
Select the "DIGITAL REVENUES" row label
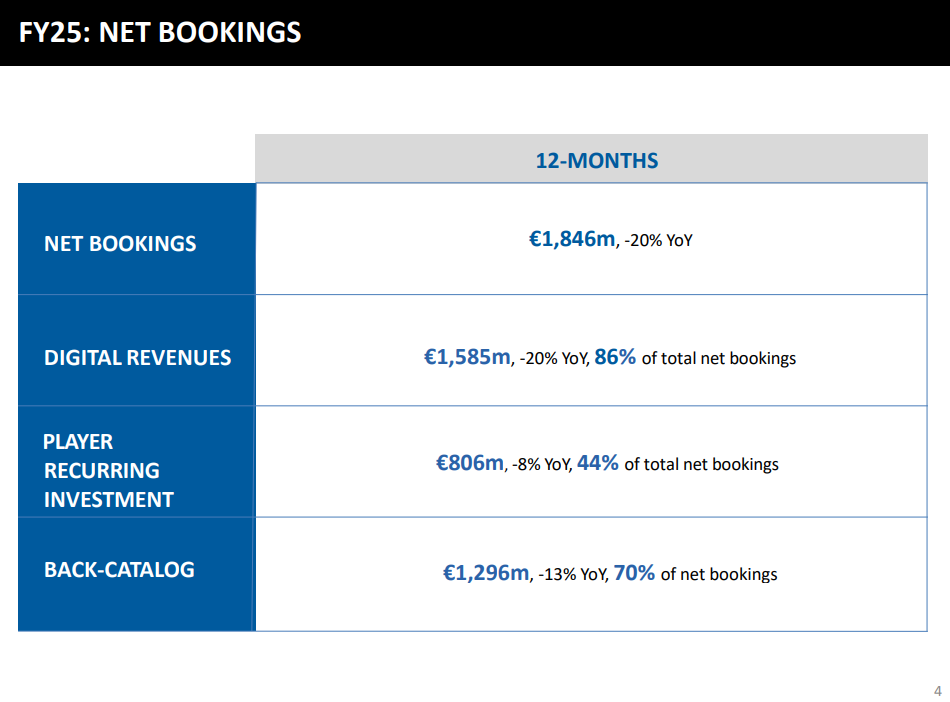tap(137, 358)
